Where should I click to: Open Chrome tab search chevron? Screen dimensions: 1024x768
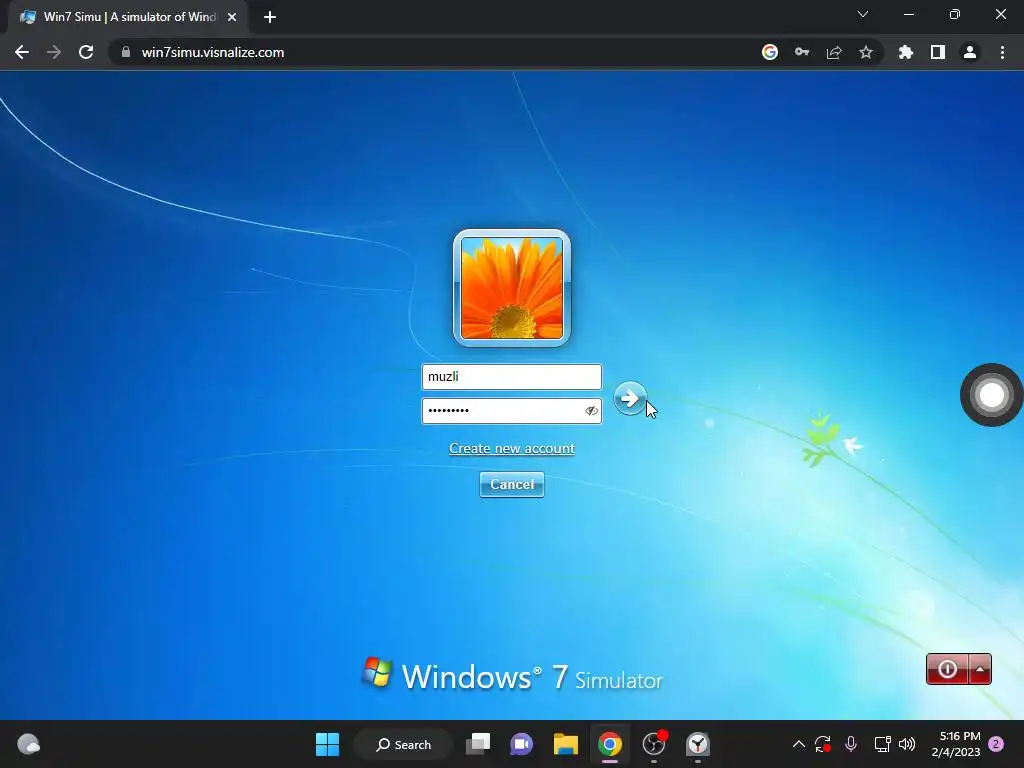863,14
